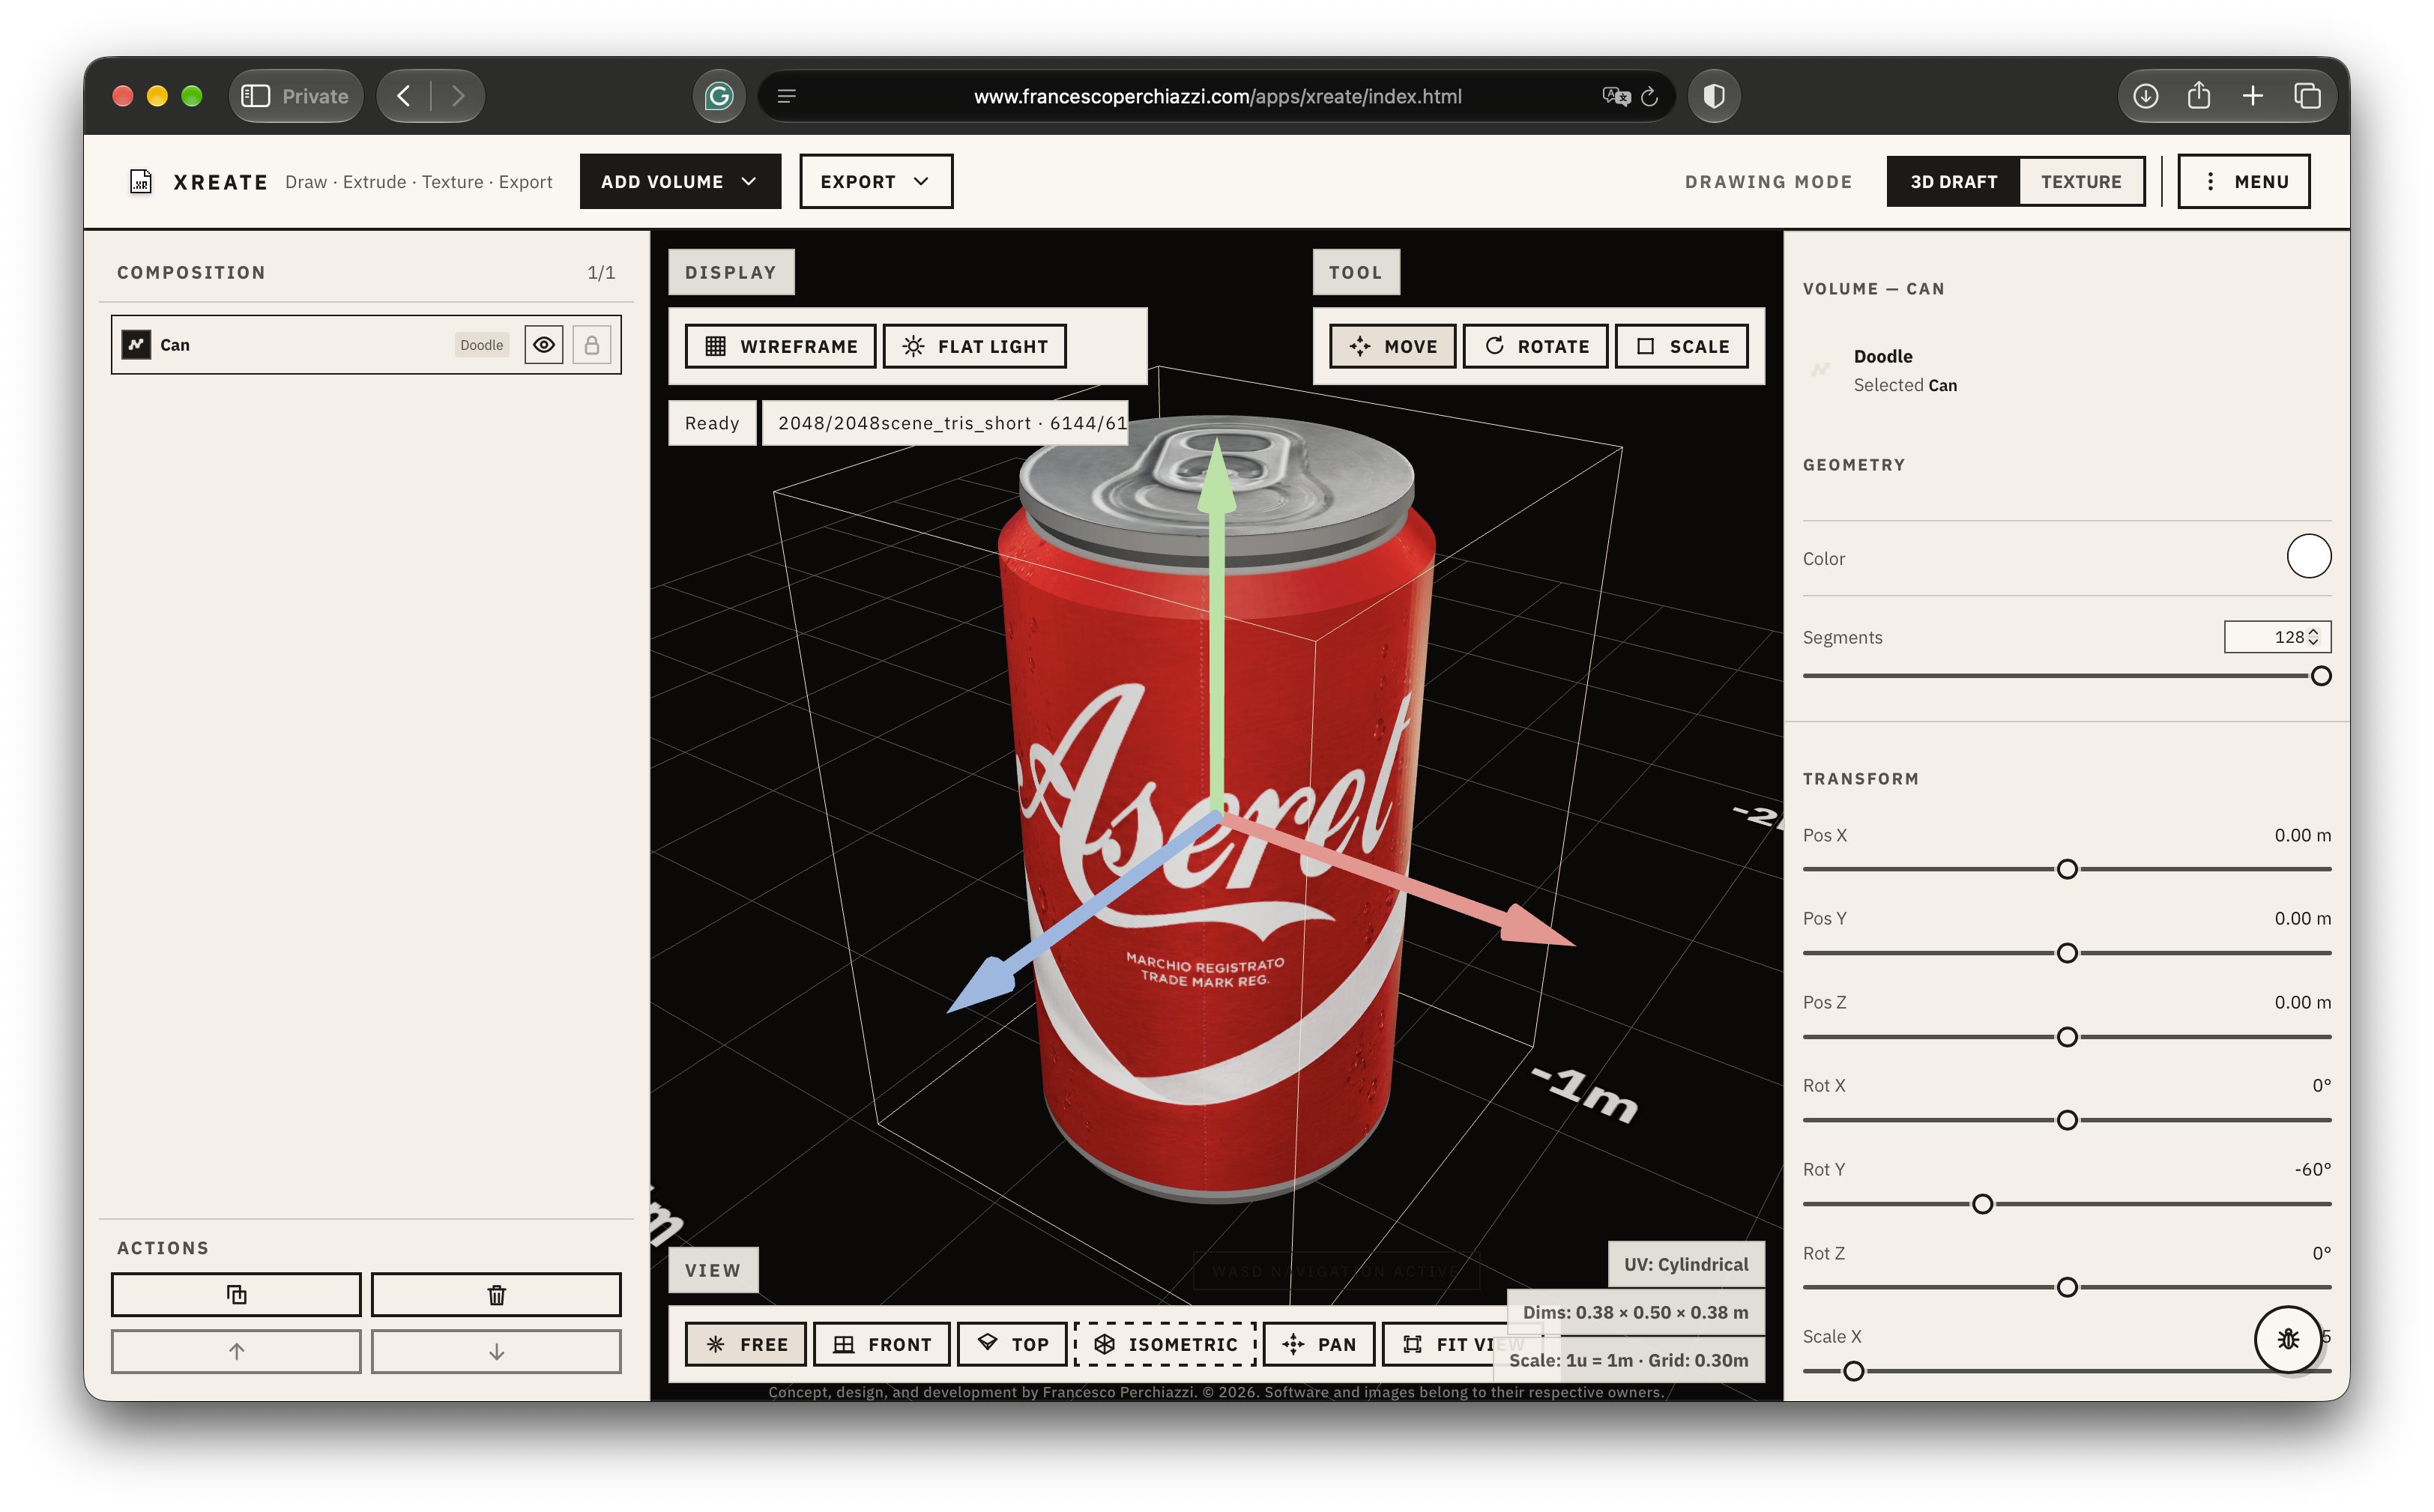
Task: Toggle Wireframe display
Action: [780, 346]
